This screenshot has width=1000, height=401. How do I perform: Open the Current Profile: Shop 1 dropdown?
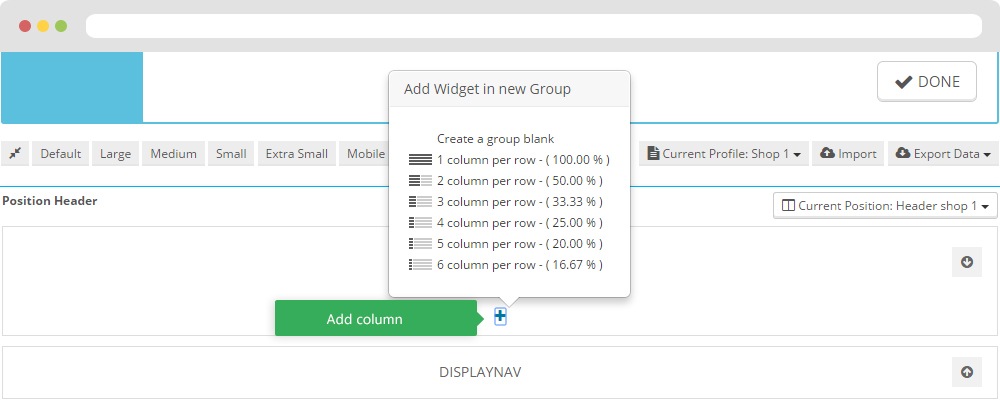724,154
